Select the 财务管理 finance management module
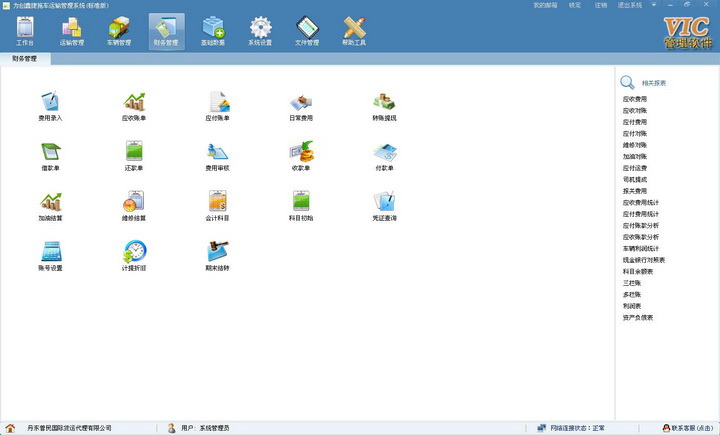 coord(166,31)
